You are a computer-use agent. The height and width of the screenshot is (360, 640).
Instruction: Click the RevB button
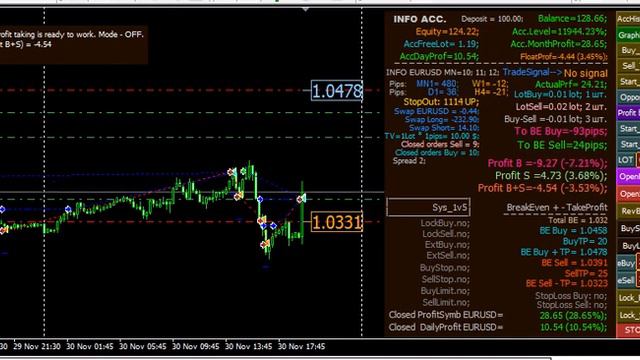[628, 211]
